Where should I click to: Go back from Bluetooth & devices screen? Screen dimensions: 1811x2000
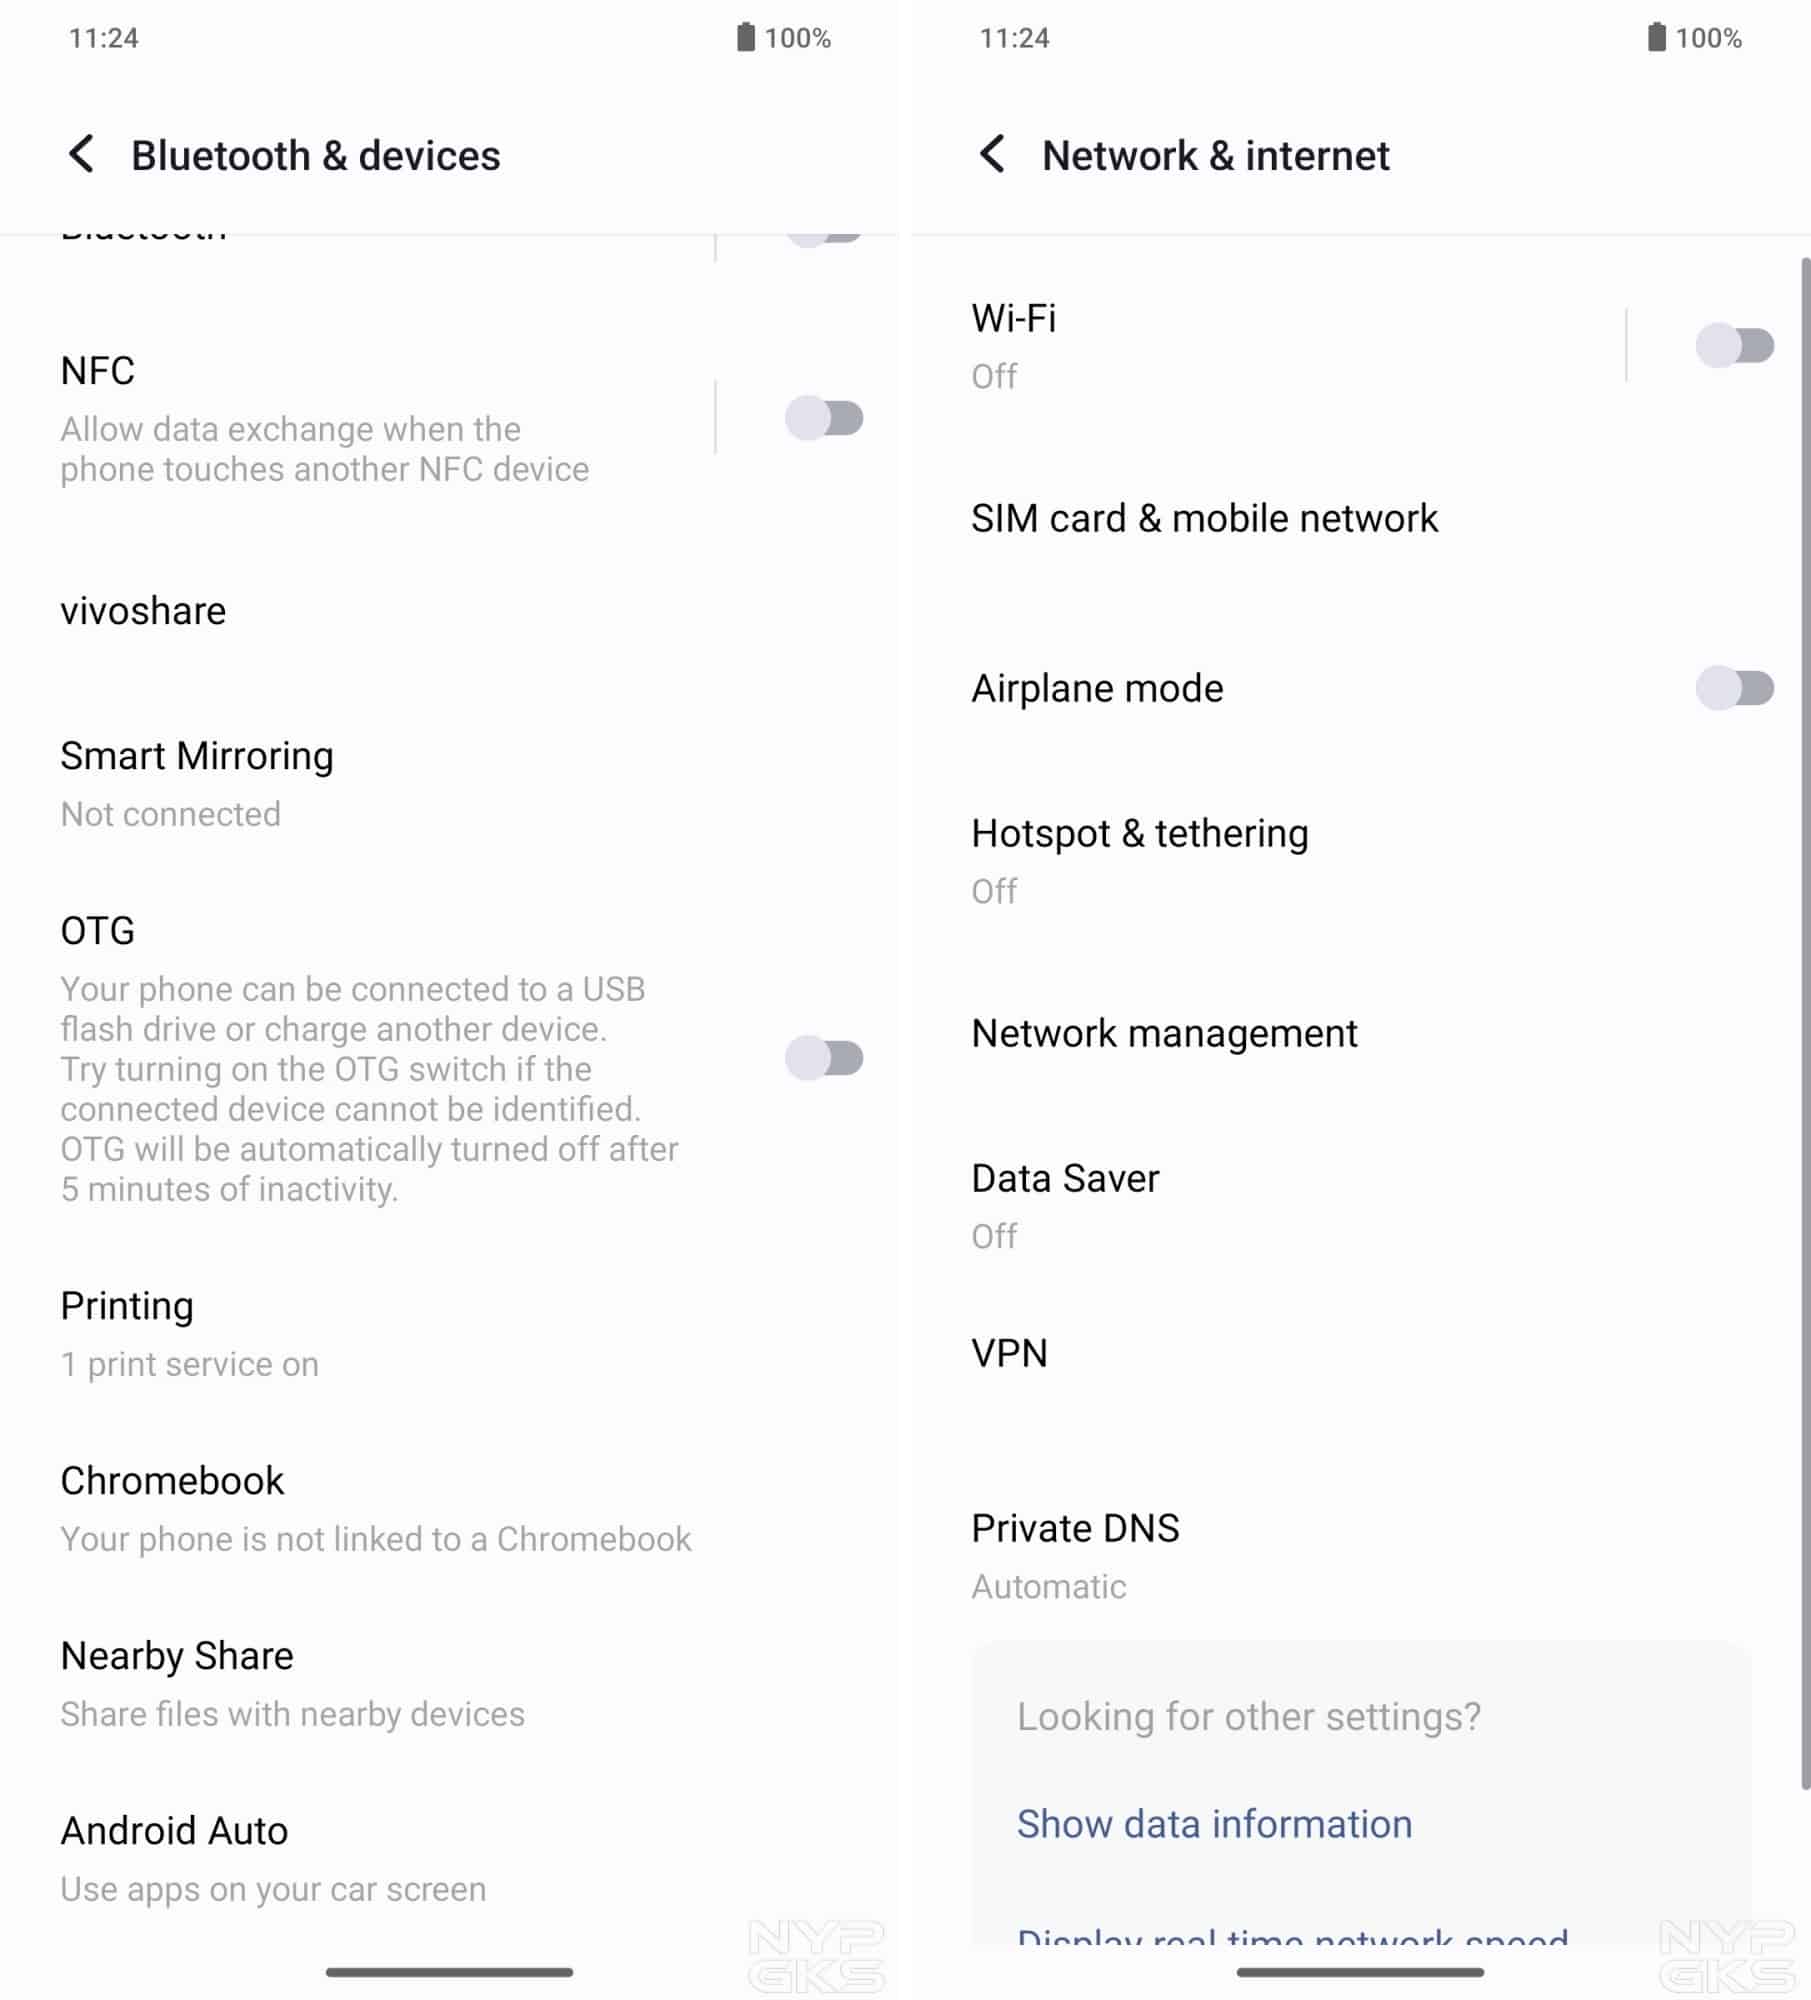(x=82, y=155)
